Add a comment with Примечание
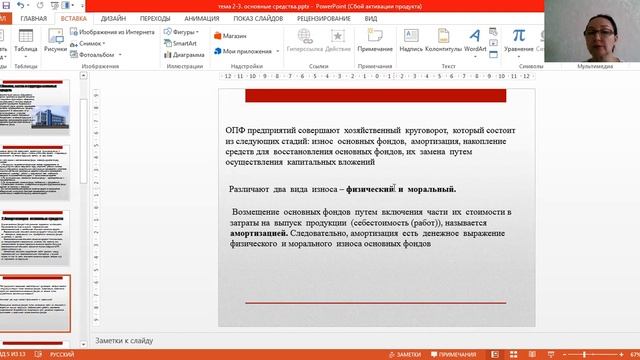 tap(375, 40)
